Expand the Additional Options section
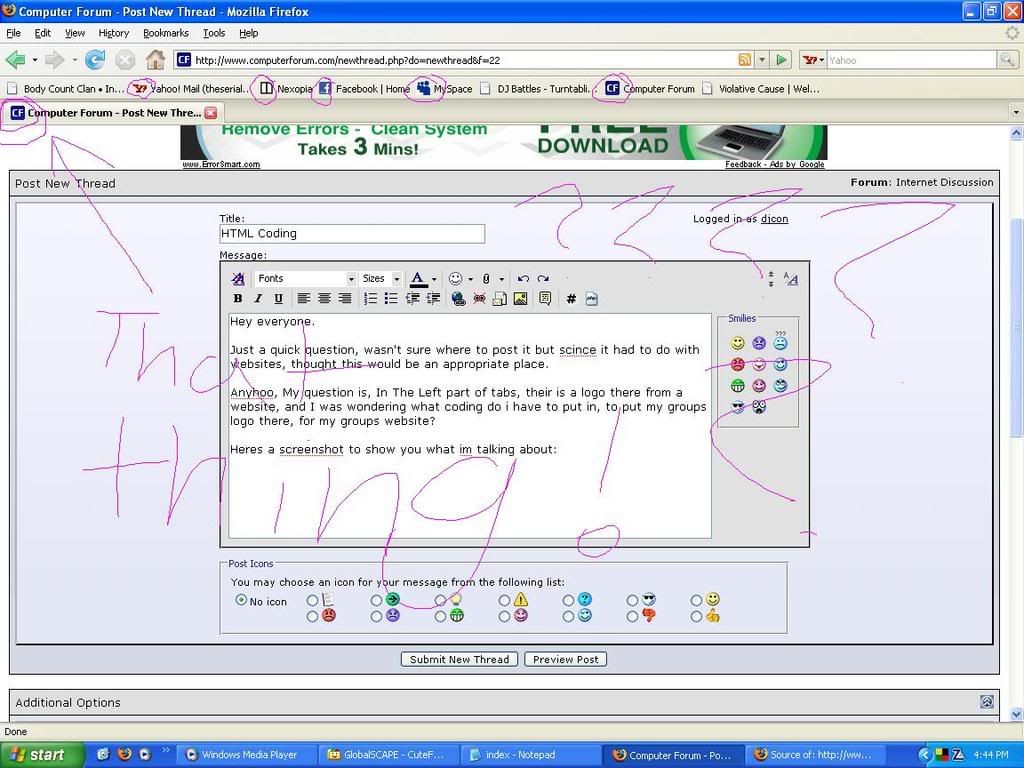 [x=987, y=702]
